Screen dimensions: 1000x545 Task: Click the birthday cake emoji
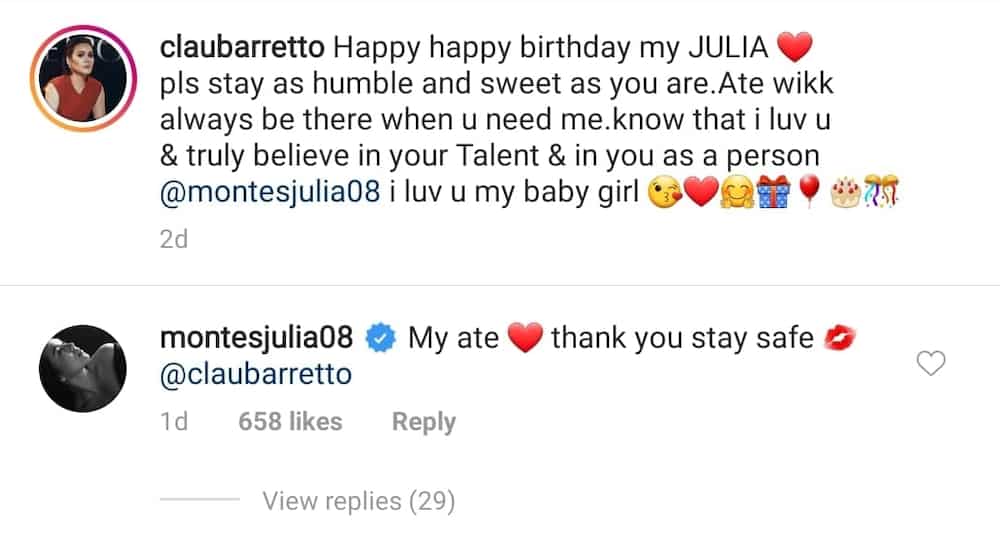coord(846,192)
